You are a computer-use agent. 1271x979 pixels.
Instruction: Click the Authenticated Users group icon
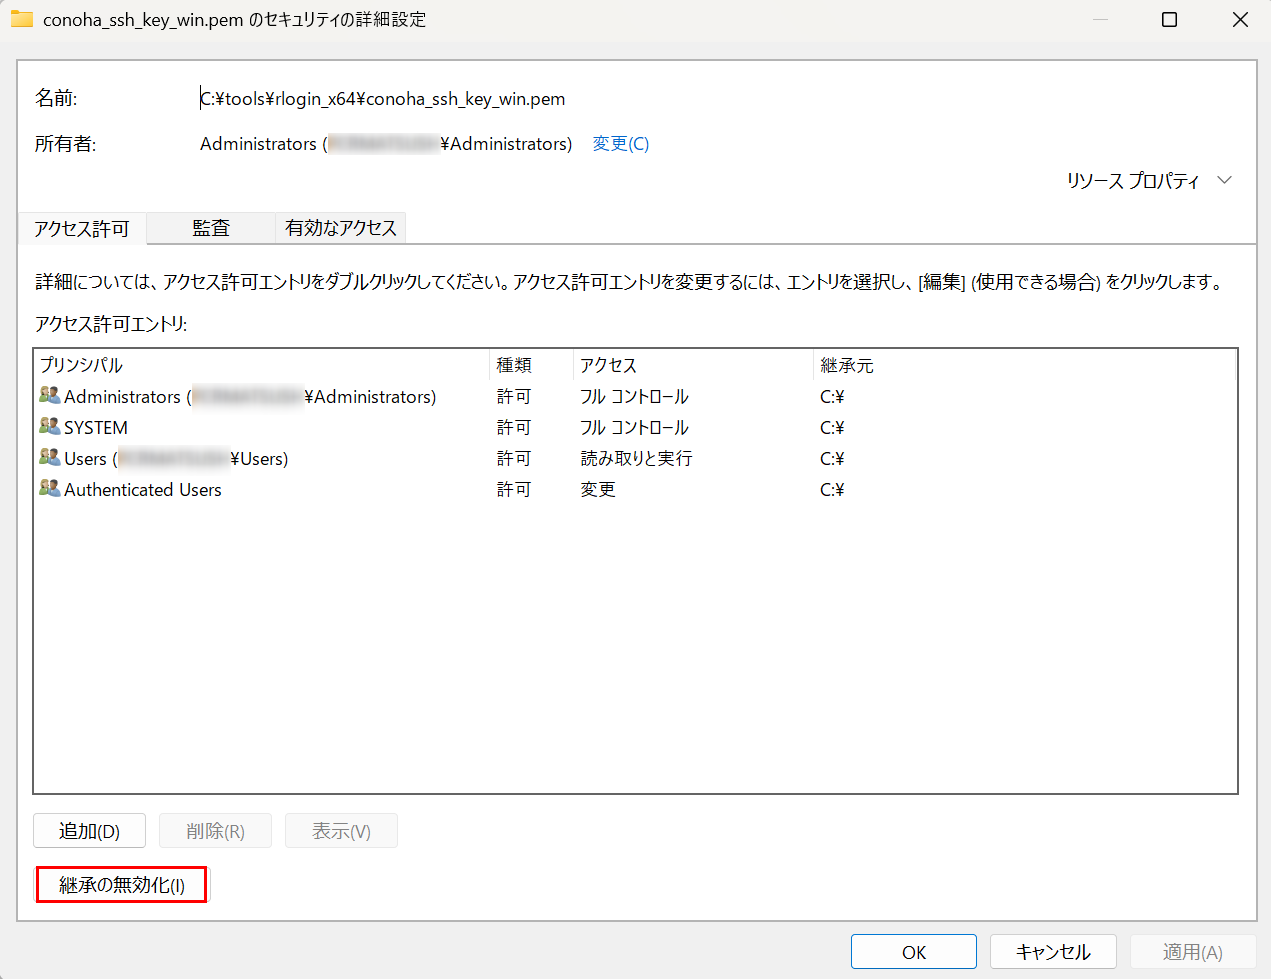point(49,488)
